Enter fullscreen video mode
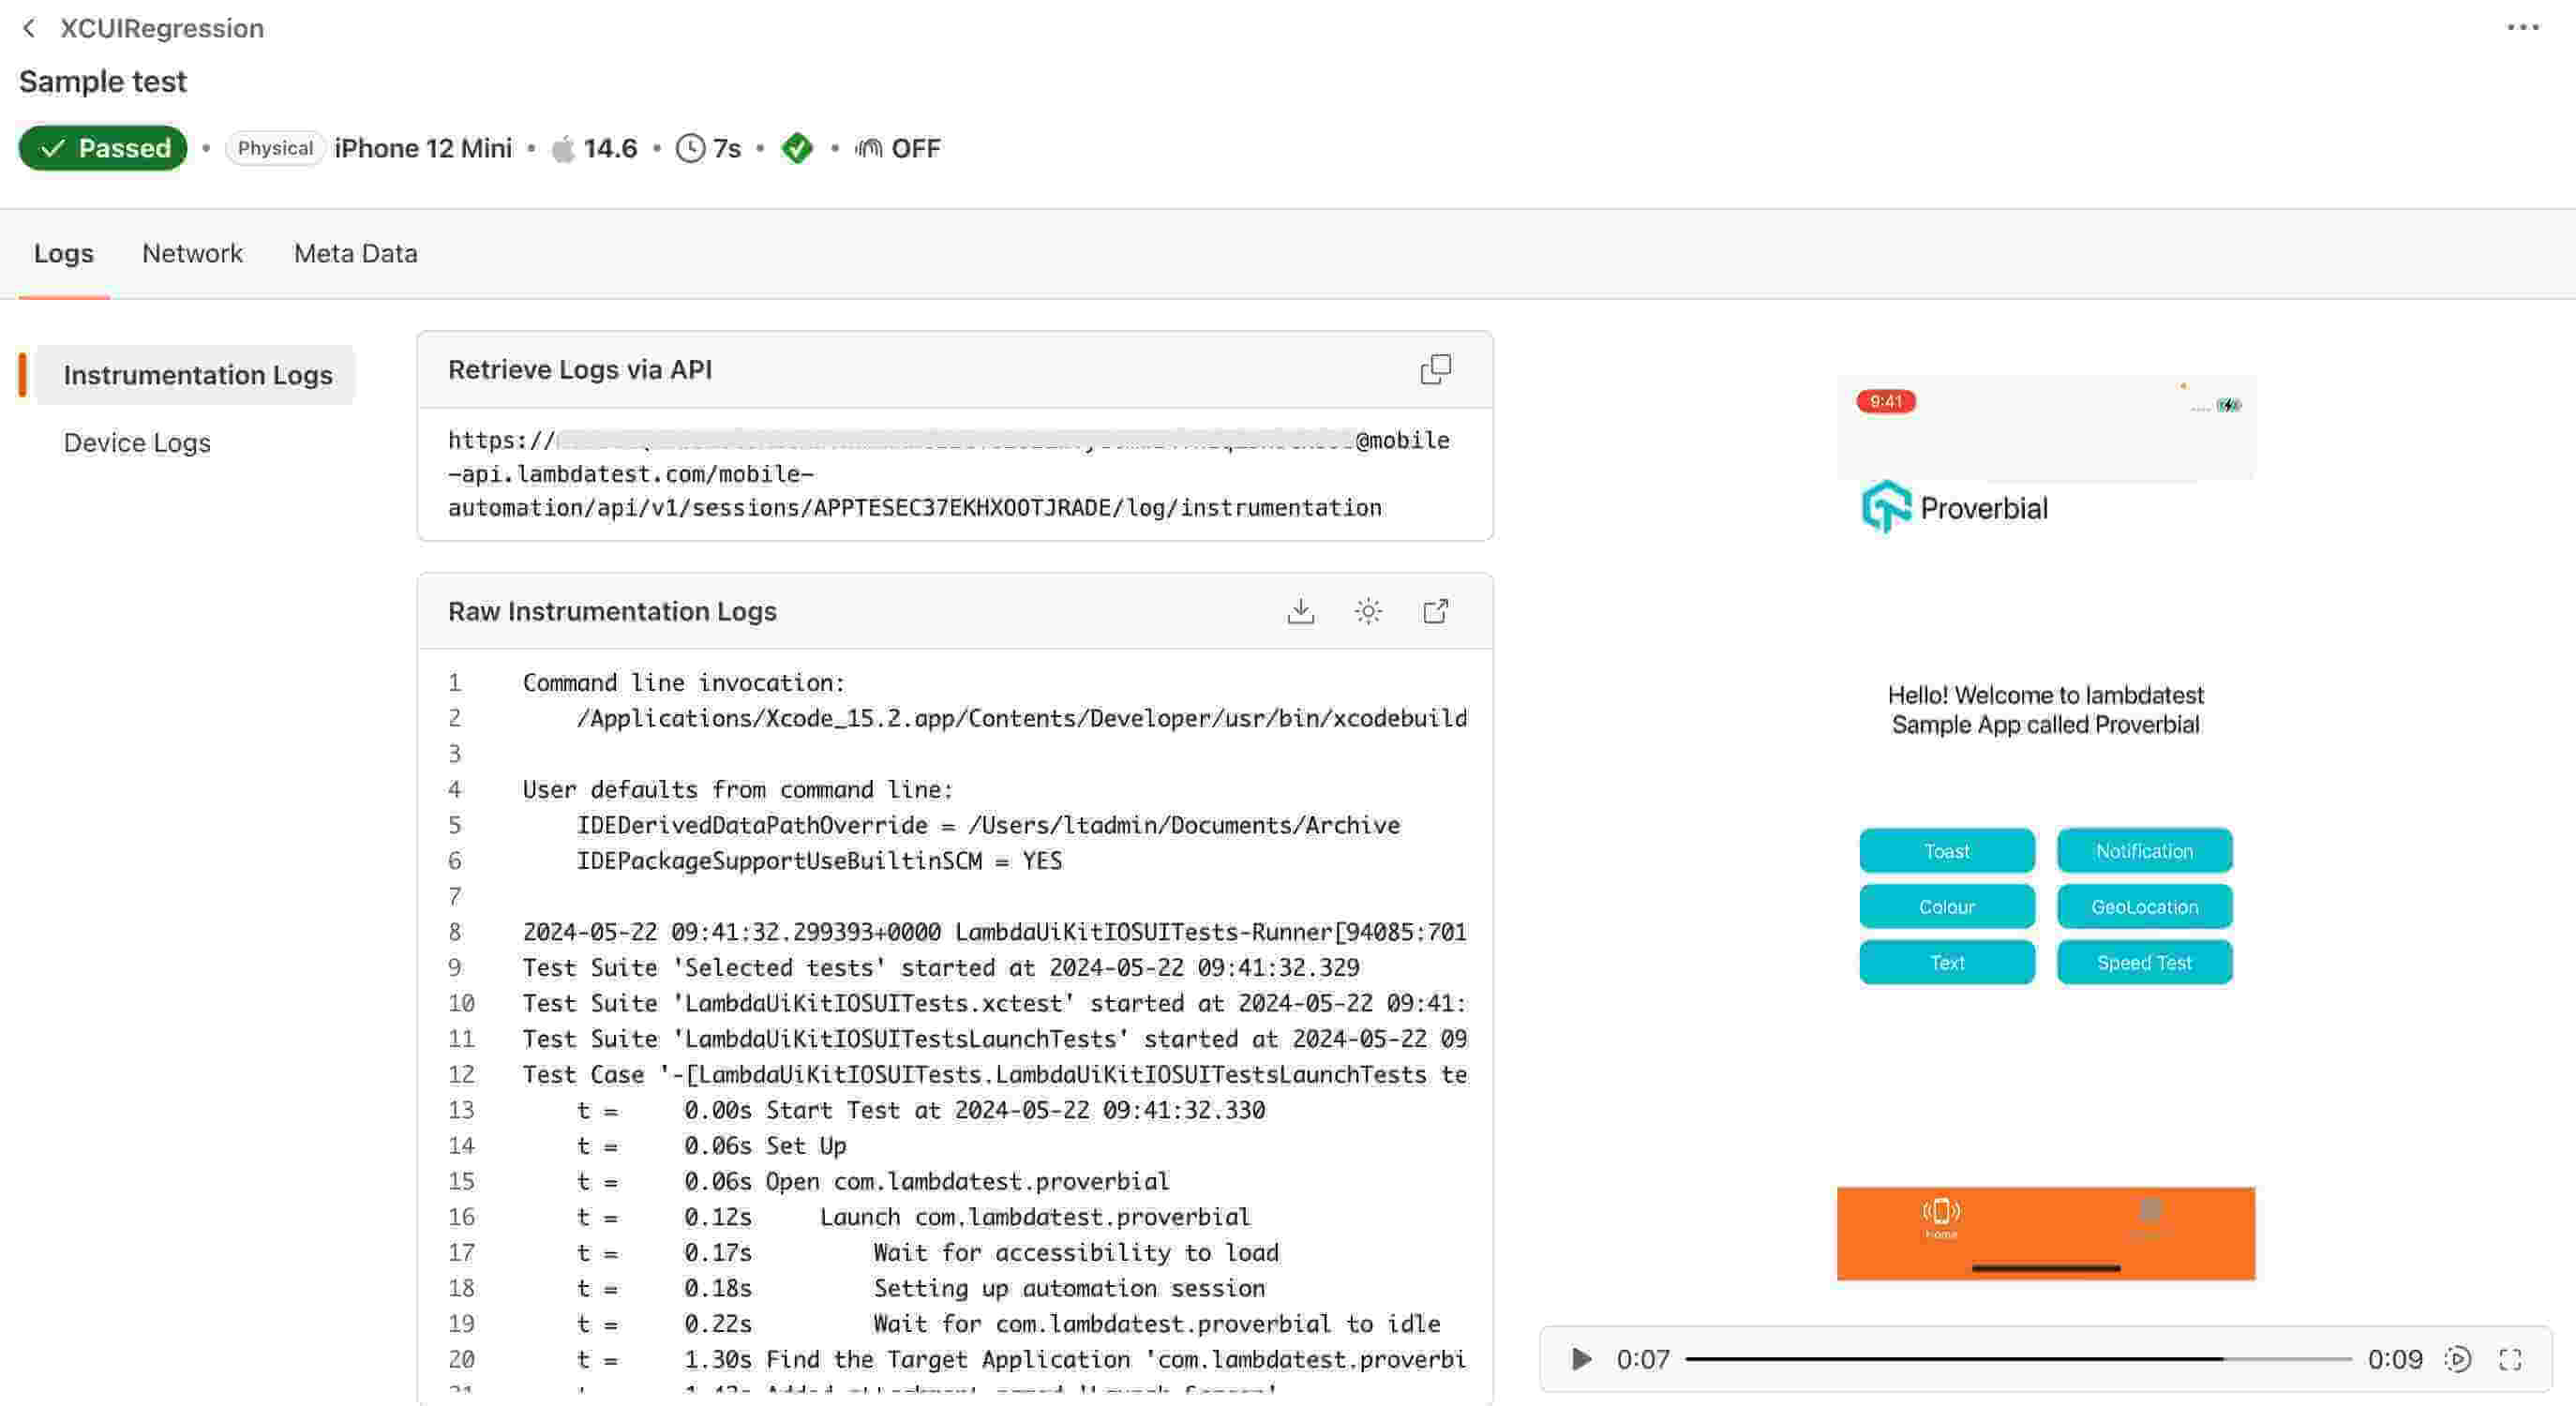Viewport: 2576px width, 1406px height. pos(2509,1359)
